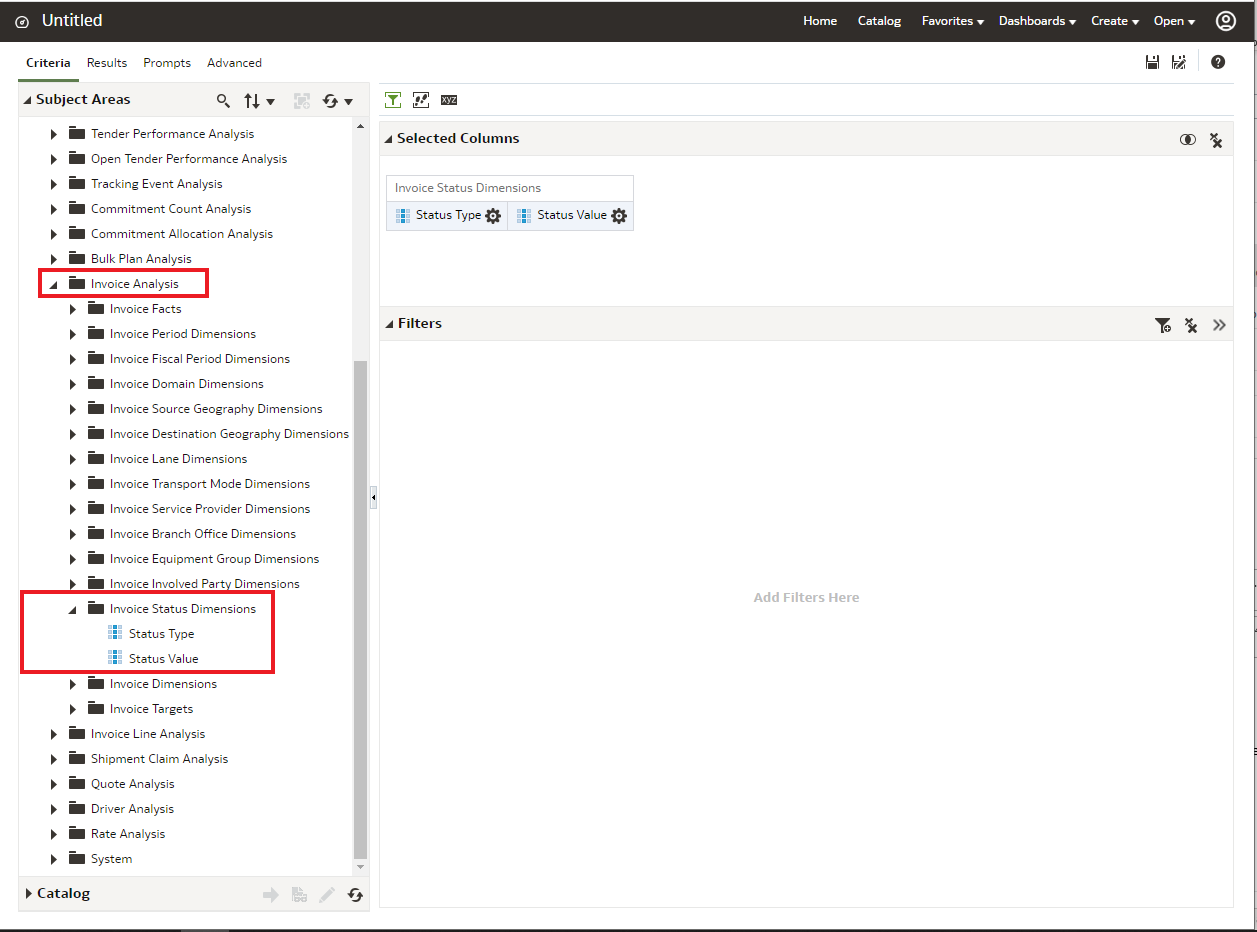Switch to the Prompts tab
The height and width of the screenshot is (932, 1257).
[167, 63]
